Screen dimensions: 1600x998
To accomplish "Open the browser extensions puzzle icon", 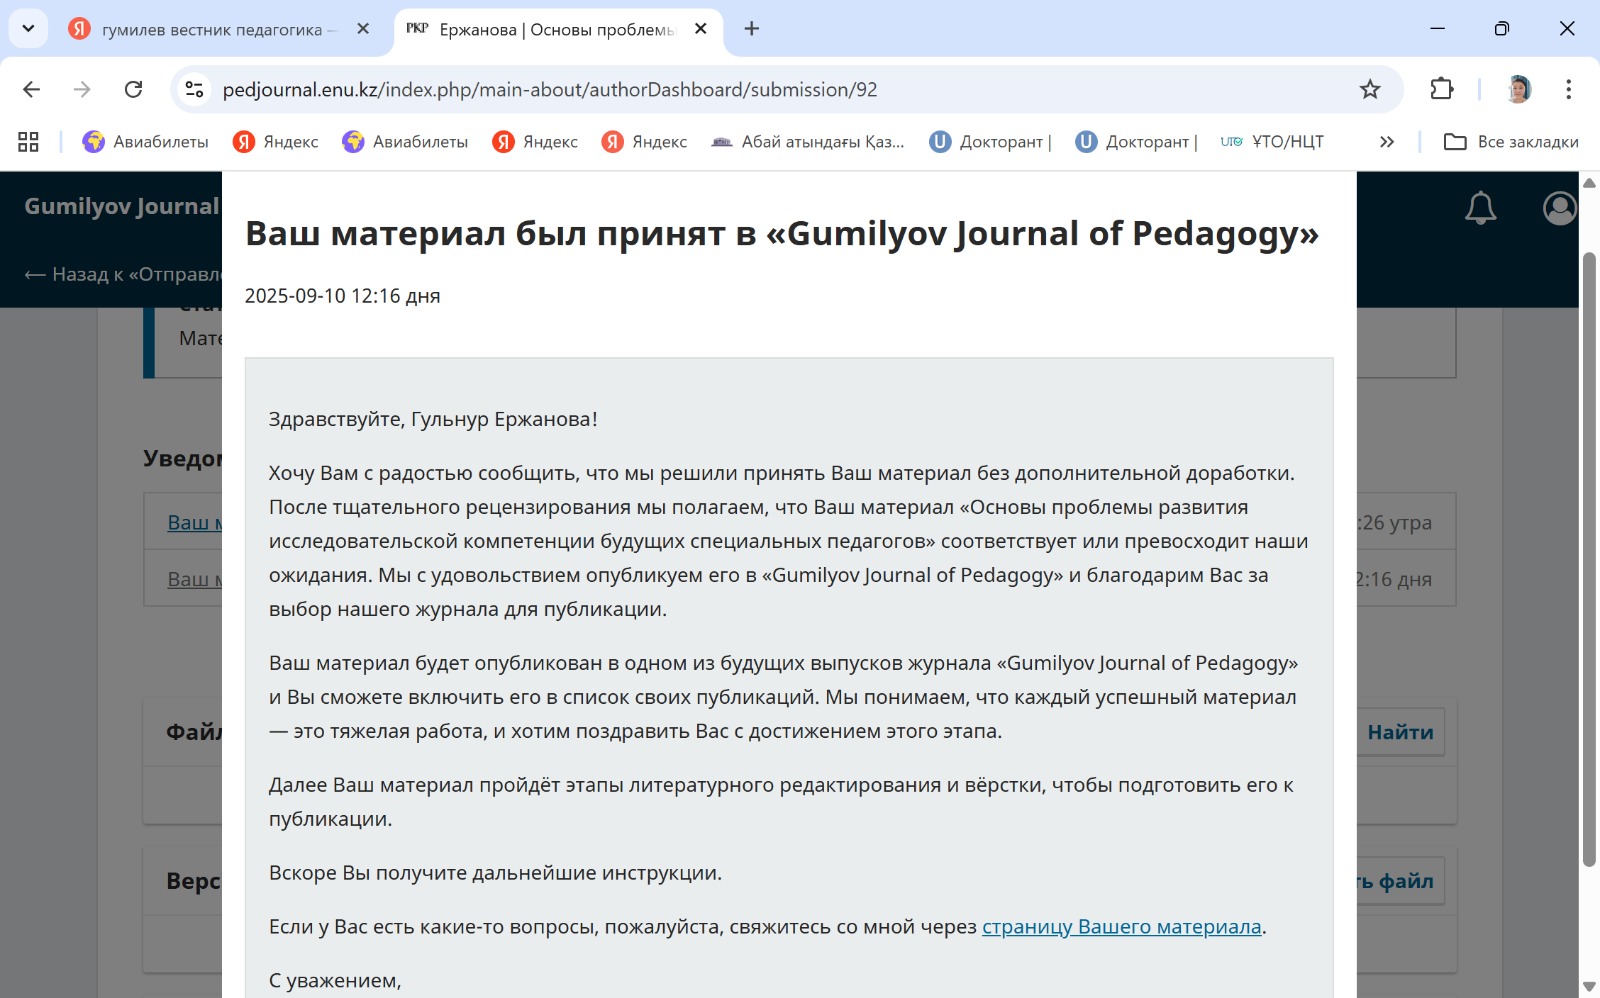I will pos(1441,89).
